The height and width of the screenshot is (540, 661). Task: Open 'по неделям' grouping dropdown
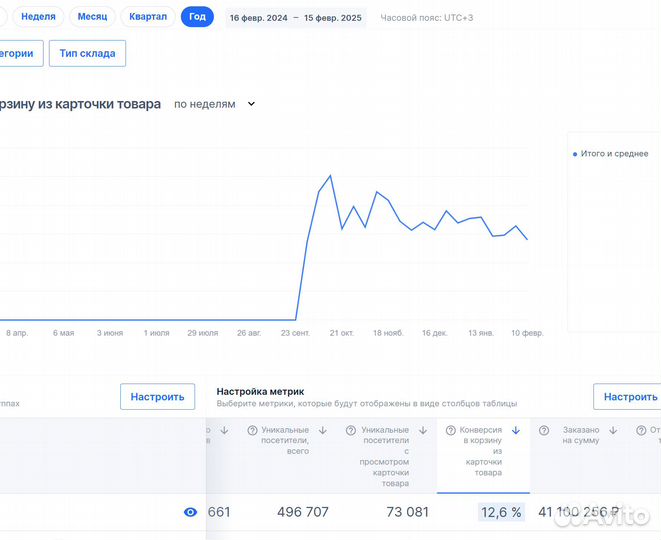point(214,104)
